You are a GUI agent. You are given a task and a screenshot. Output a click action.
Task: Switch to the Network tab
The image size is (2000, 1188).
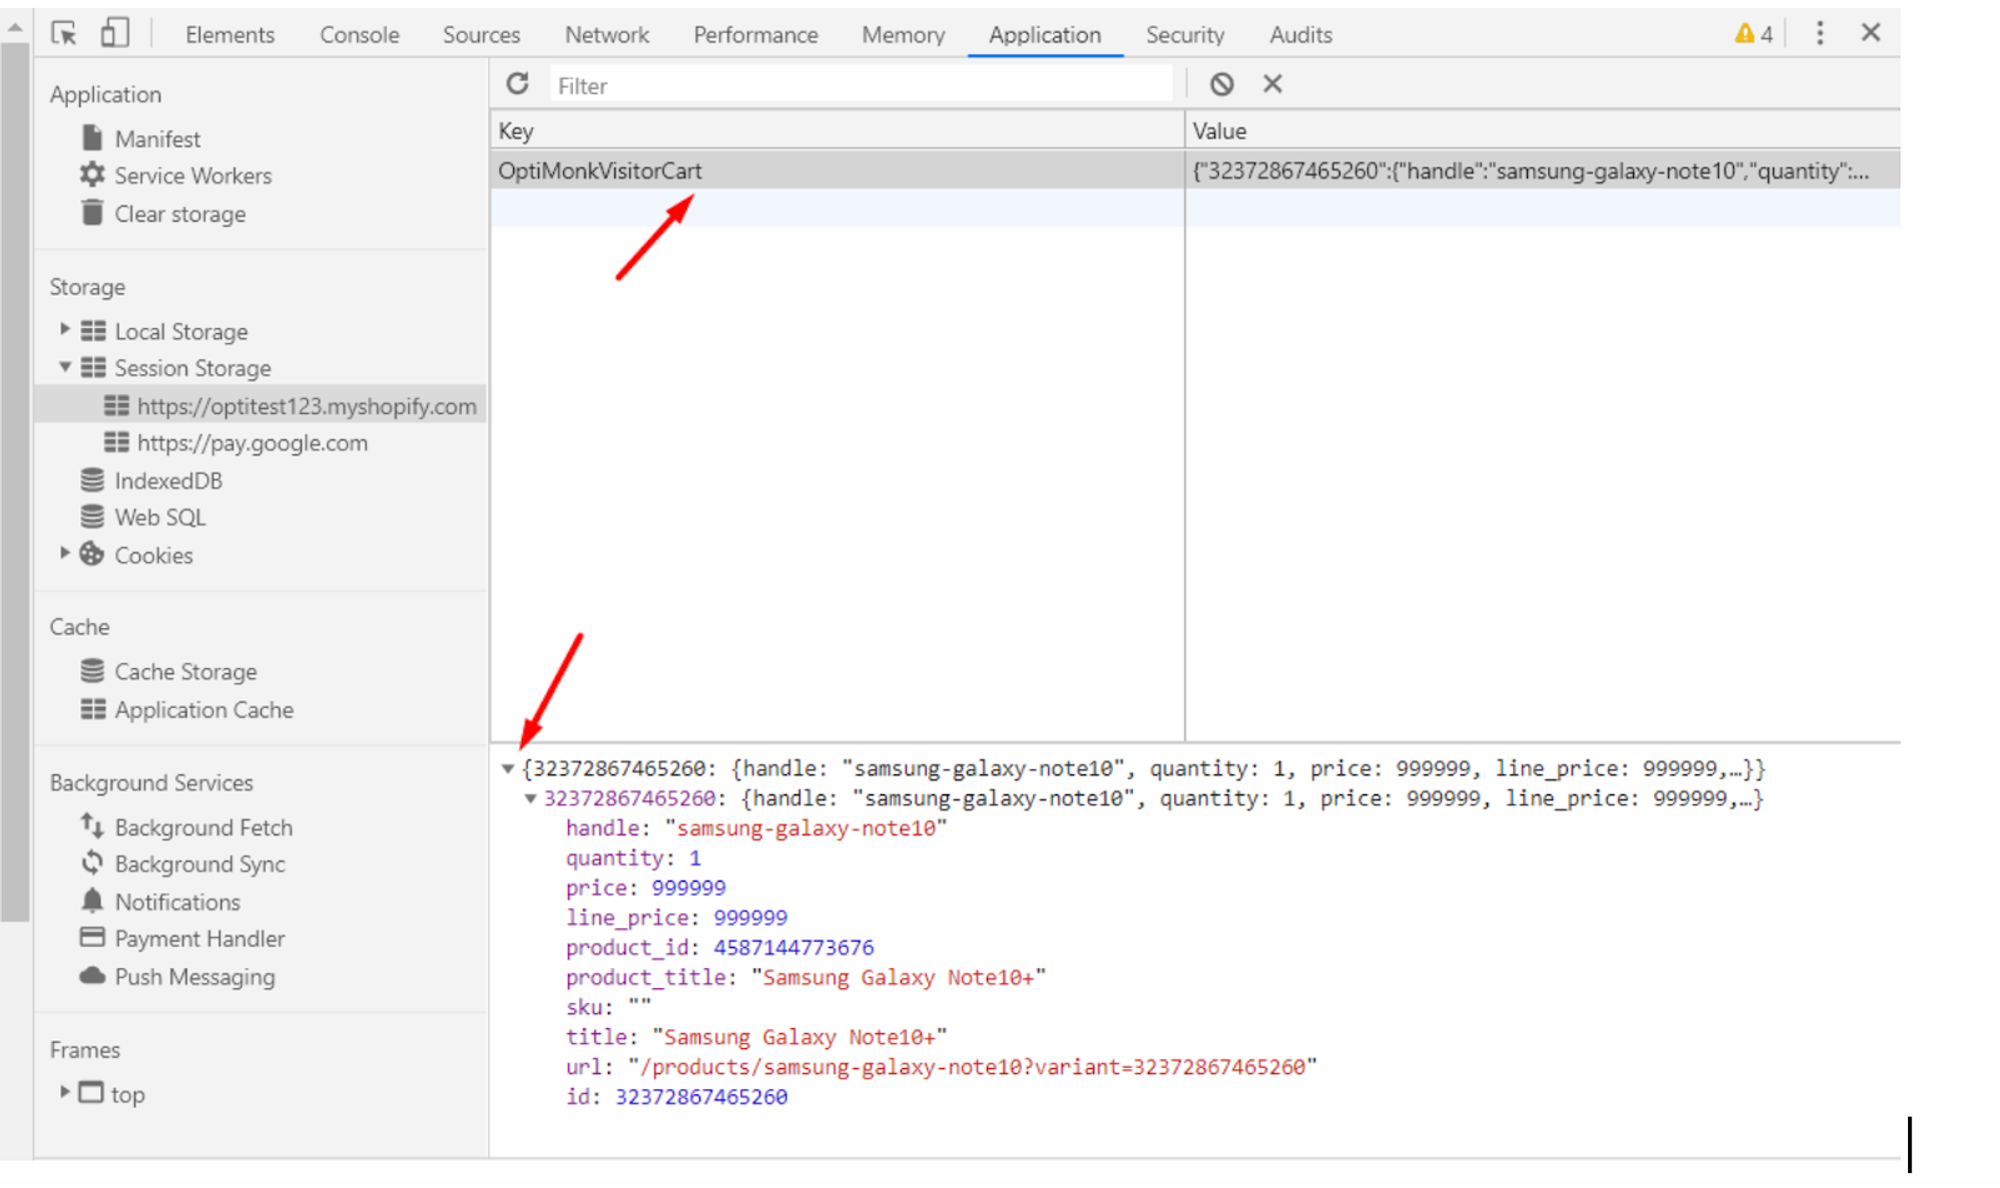606,35
